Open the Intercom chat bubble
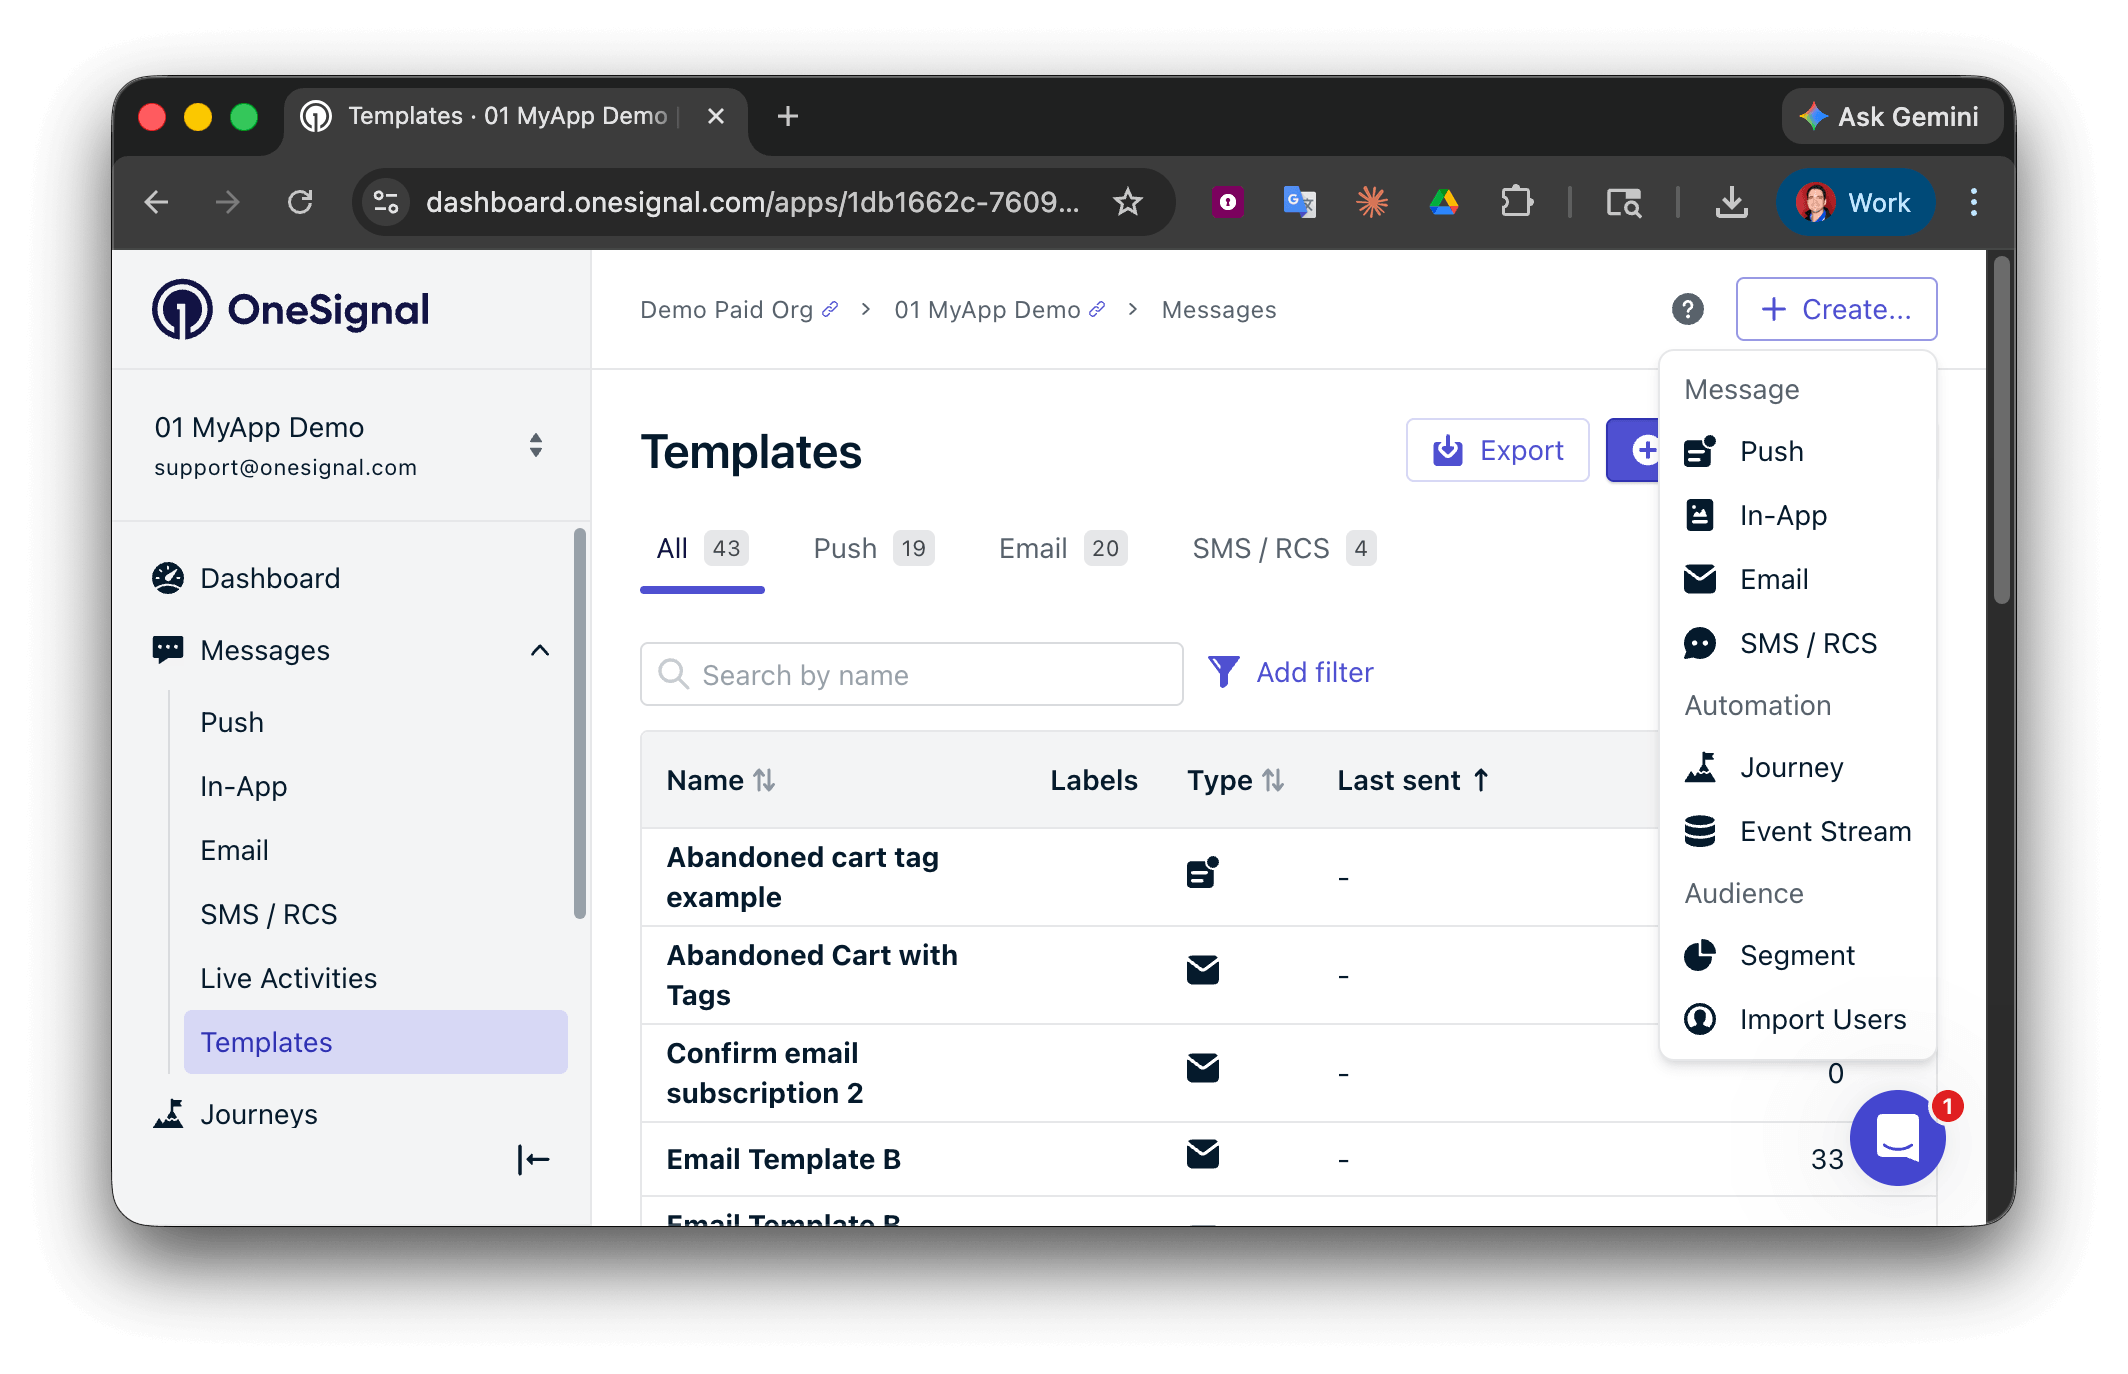The height and width of the screenshot is (1374, 2128). (1897, 1138)
